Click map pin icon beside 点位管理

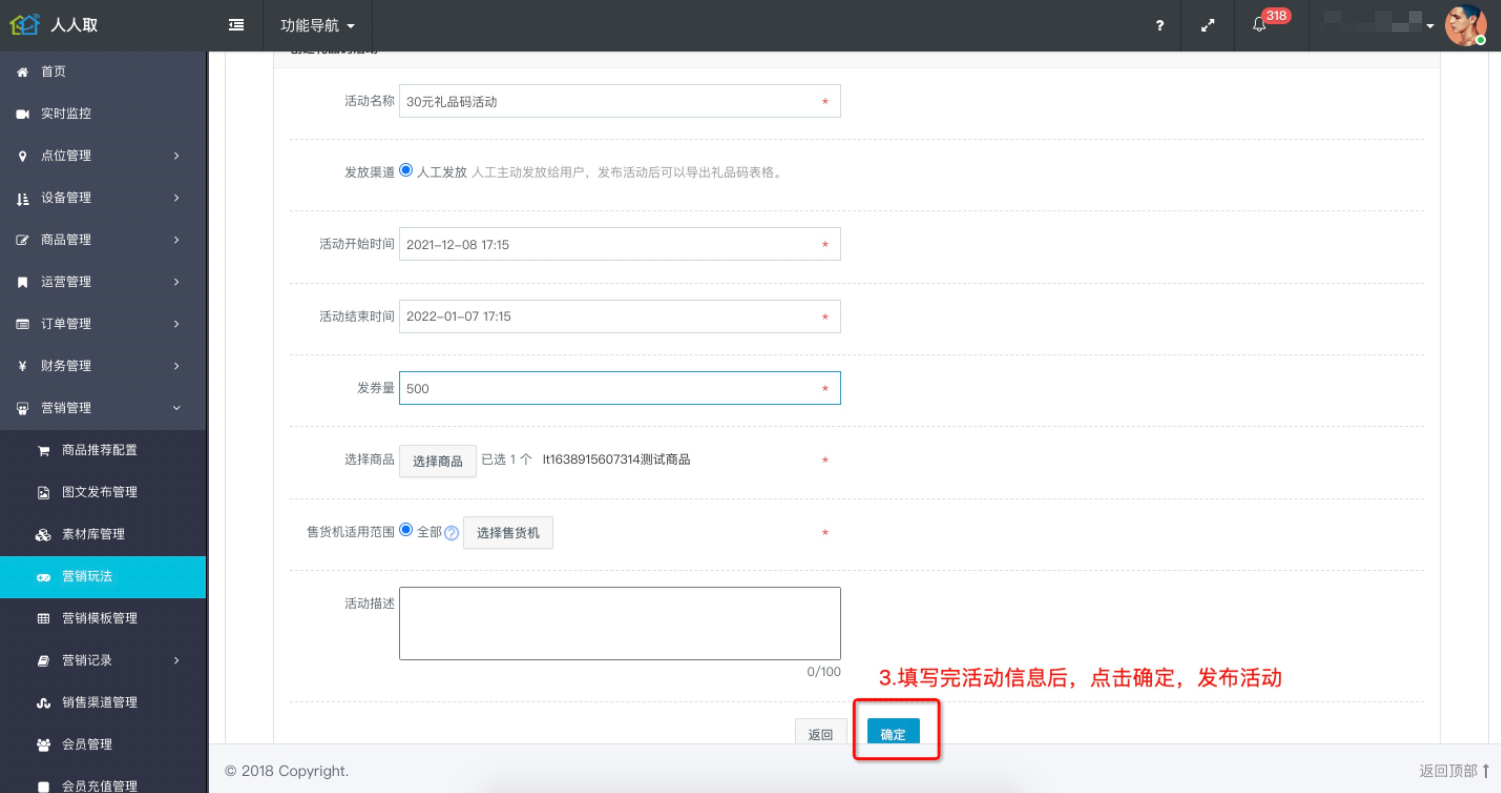point(23,156)
